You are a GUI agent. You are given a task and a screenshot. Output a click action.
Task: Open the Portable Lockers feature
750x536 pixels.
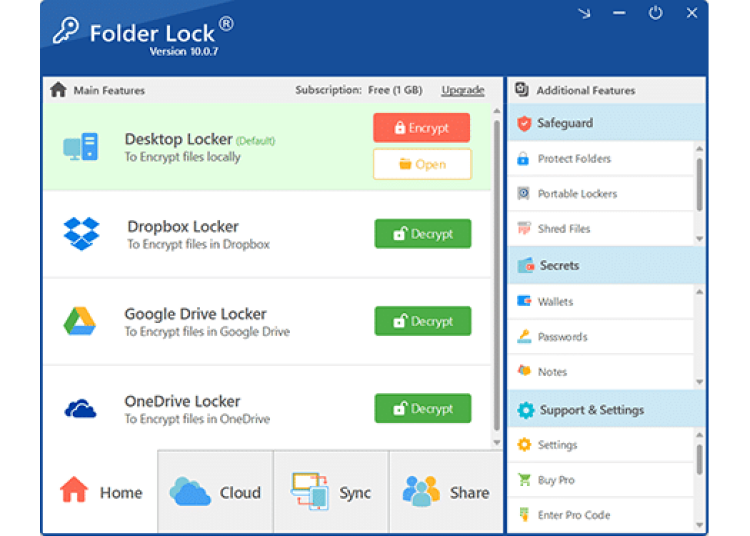[576, 194]
